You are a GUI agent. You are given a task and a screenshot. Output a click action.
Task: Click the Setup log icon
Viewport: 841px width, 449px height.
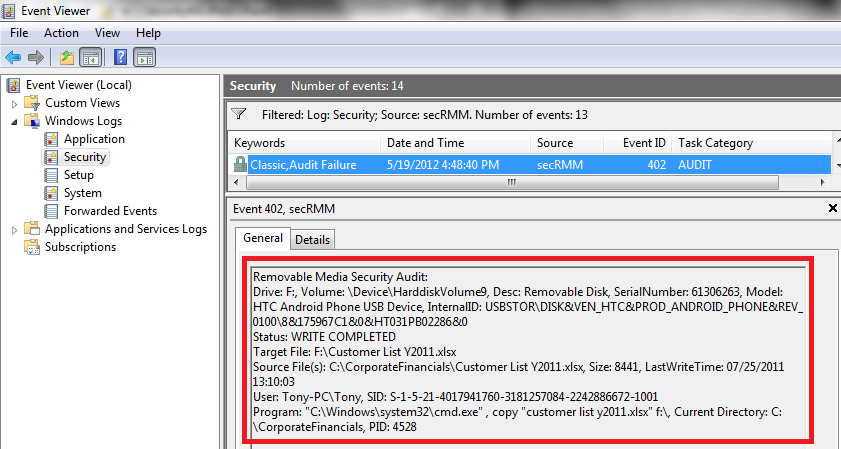point(51,175)
